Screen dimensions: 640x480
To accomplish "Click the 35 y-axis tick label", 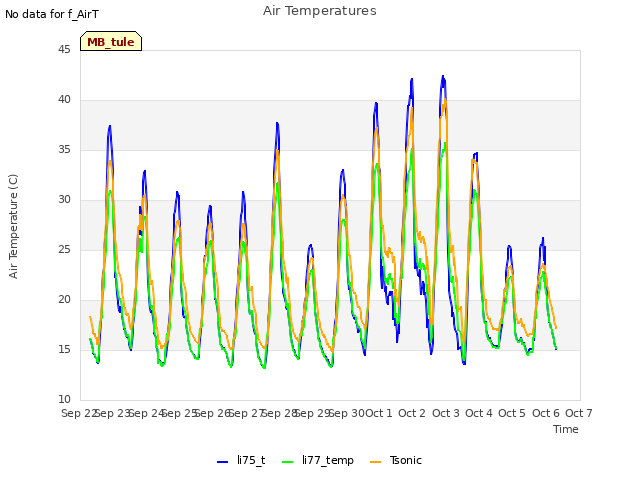I will (64, 149).
